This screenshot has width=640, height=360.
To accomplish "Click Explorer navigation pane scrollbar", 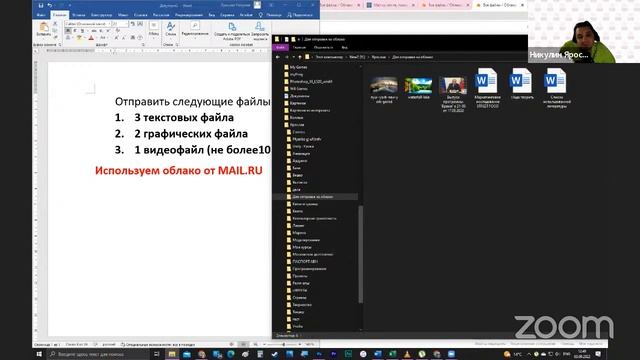I will pos(360,254).
